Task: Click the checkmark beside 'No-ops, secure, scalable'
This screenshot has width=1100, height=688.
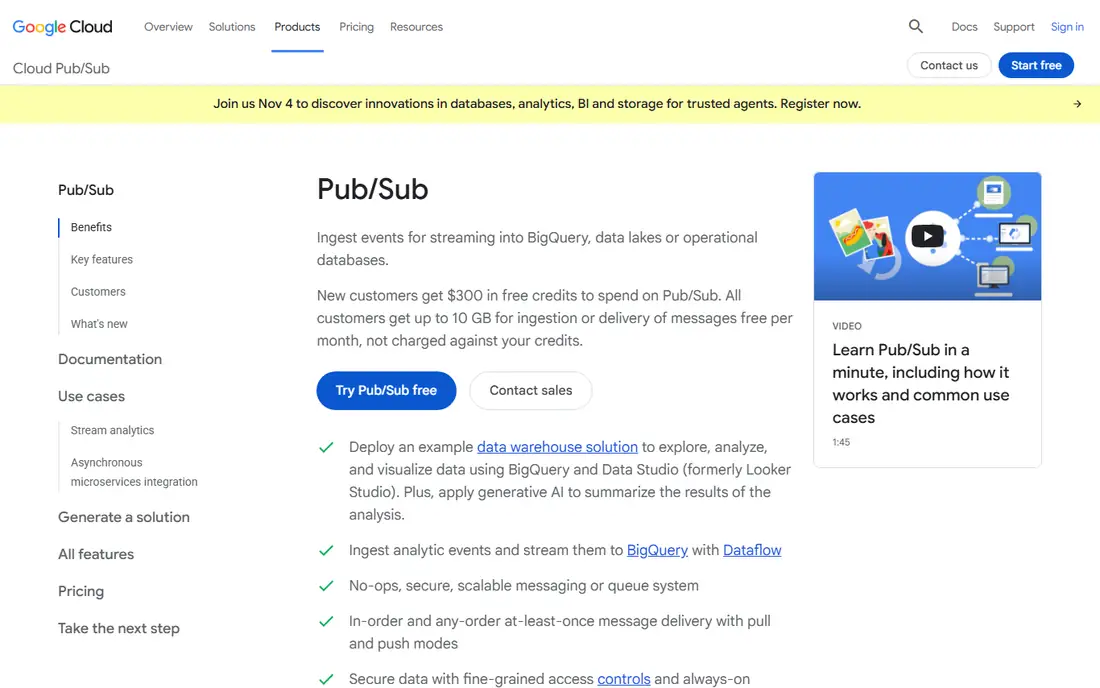Action: (326, 586)
